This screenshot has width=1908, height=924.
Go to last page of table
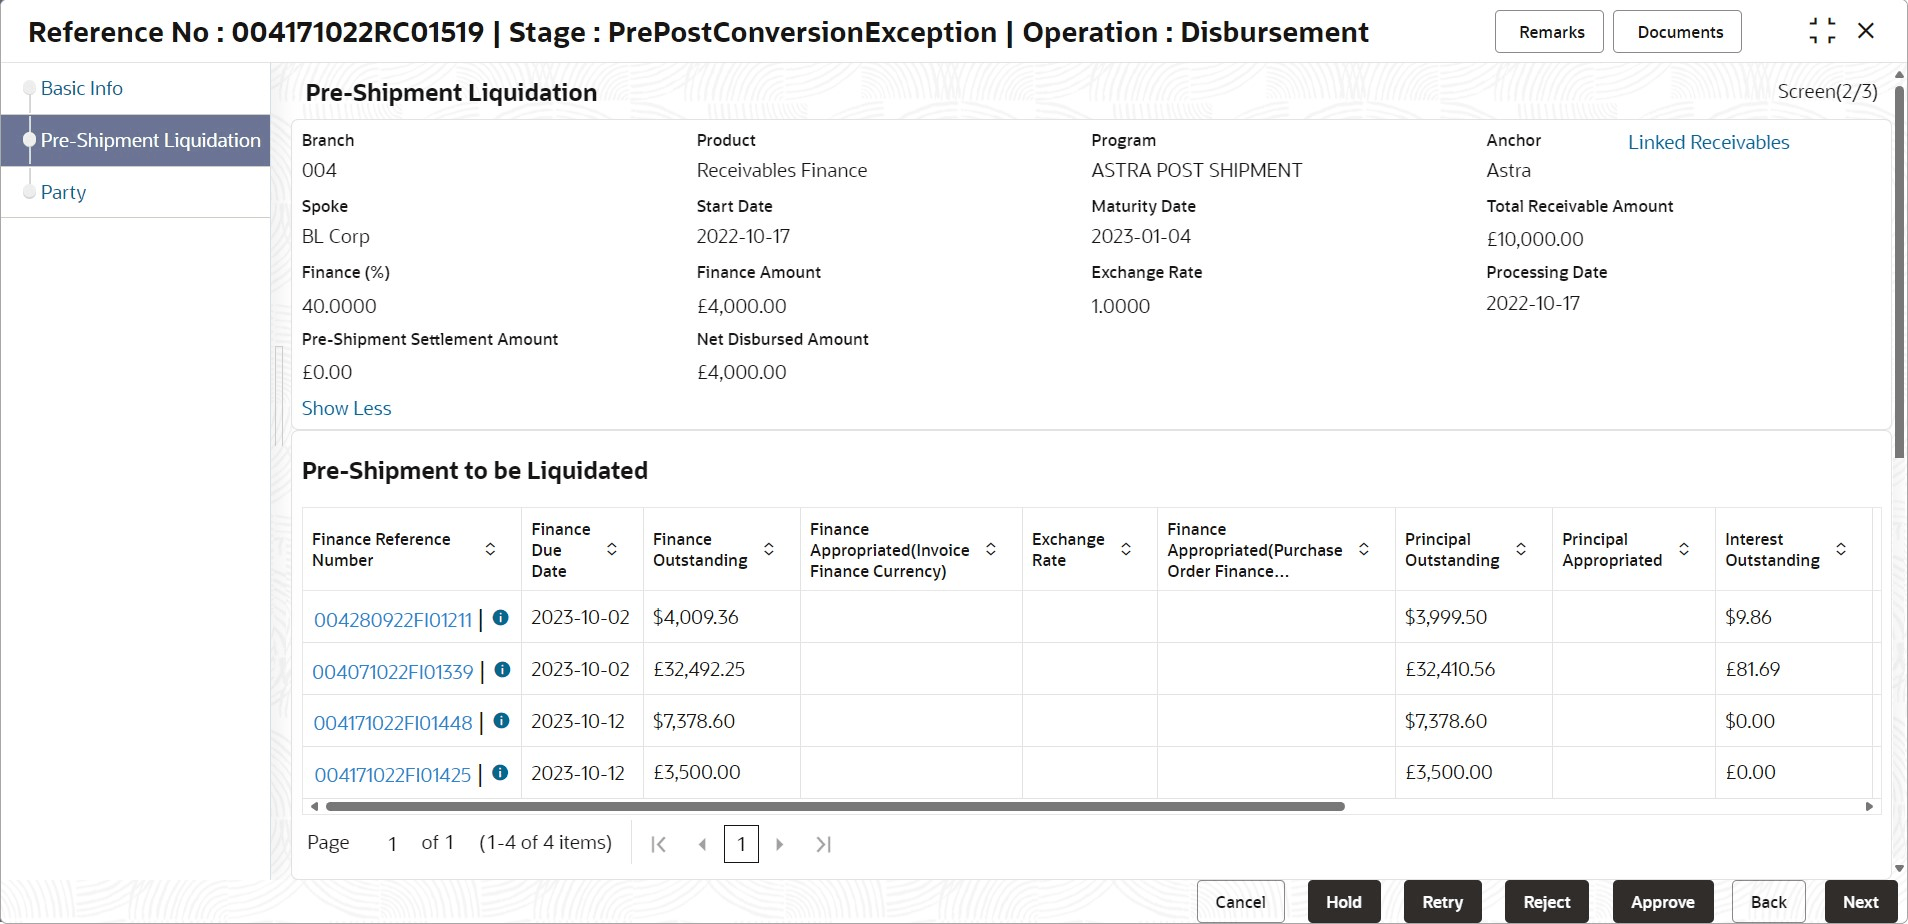click(823, 844)
